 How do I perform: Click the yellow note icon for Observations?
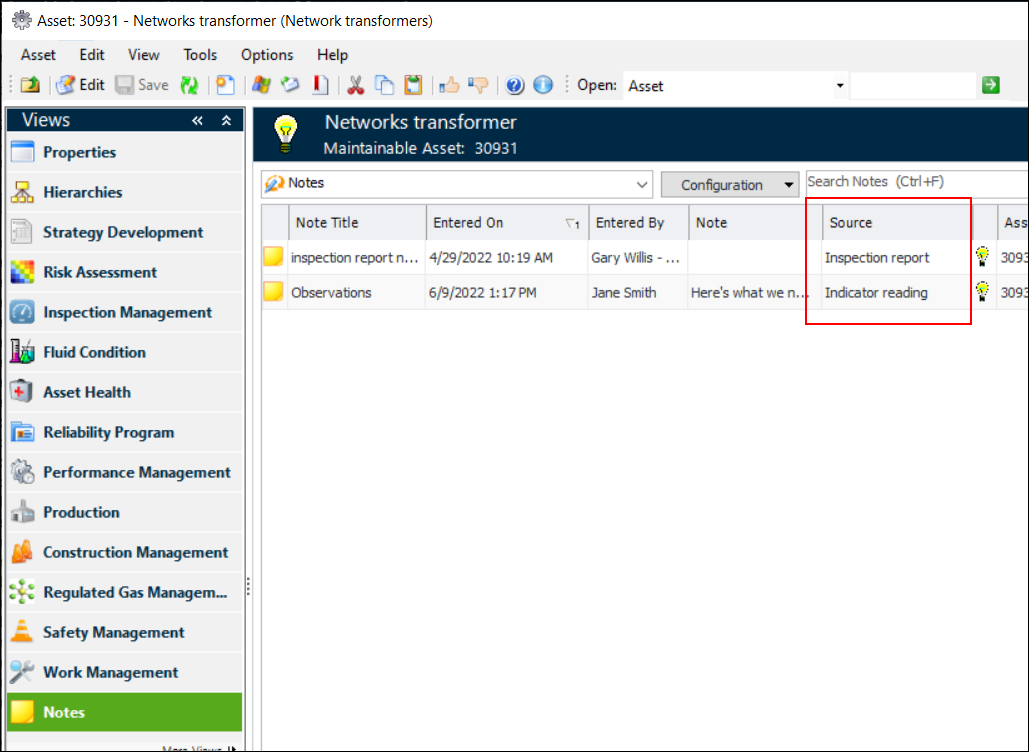[x=273, y=292]
